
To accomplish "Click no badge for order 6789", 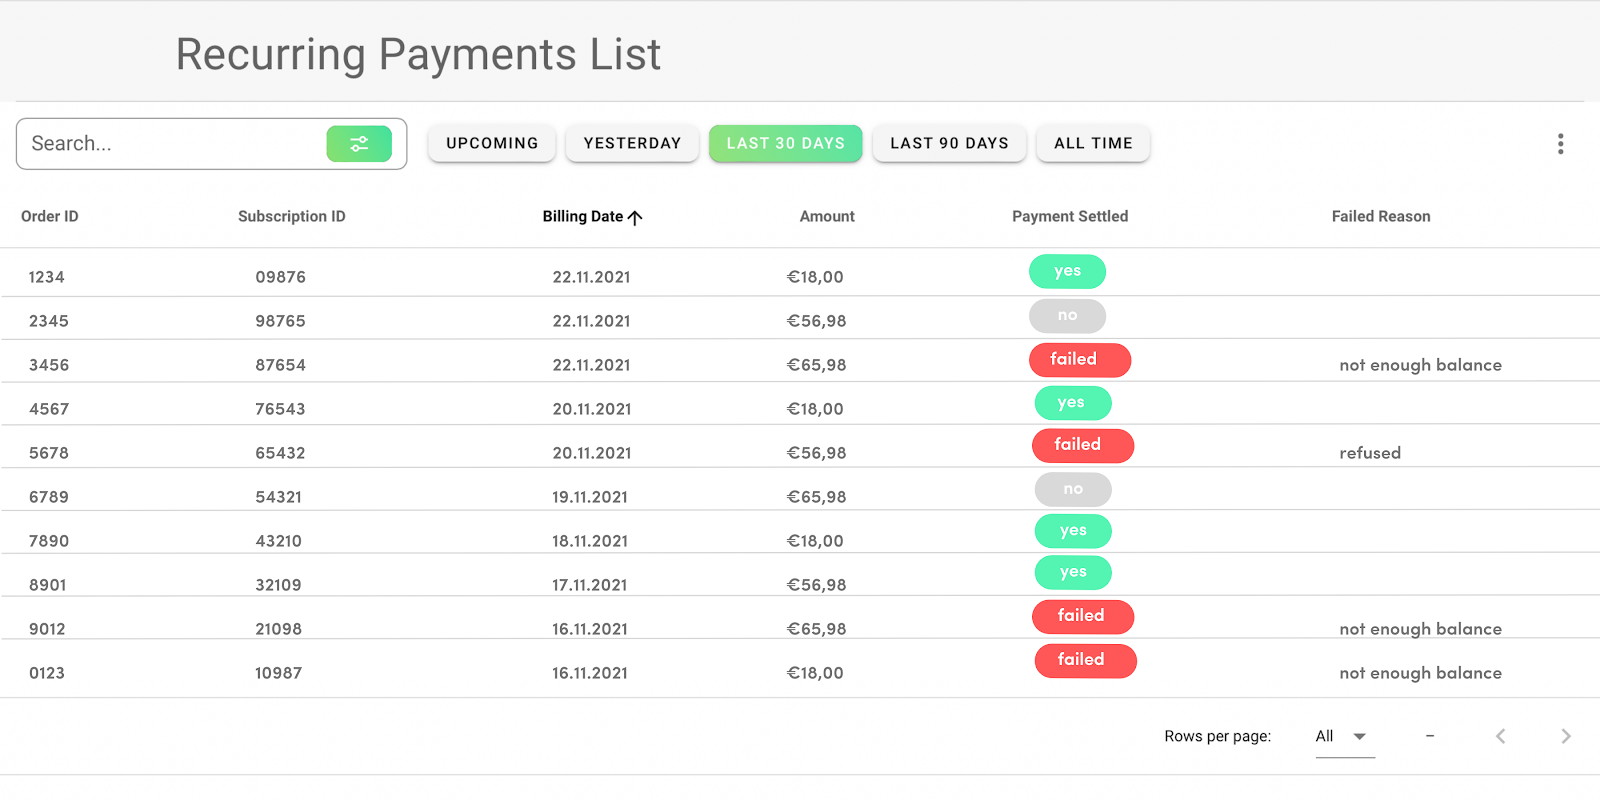I will coord(1073,490).
